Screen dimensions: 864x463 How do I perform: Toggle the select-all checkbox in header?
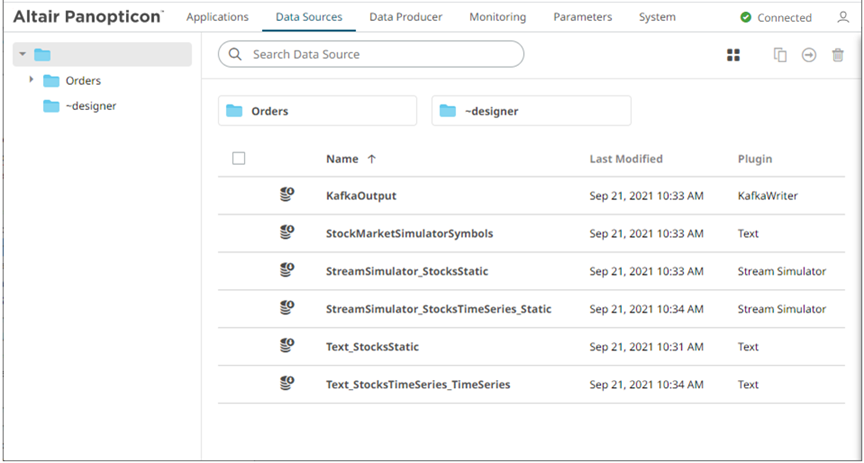click(238, 158)
